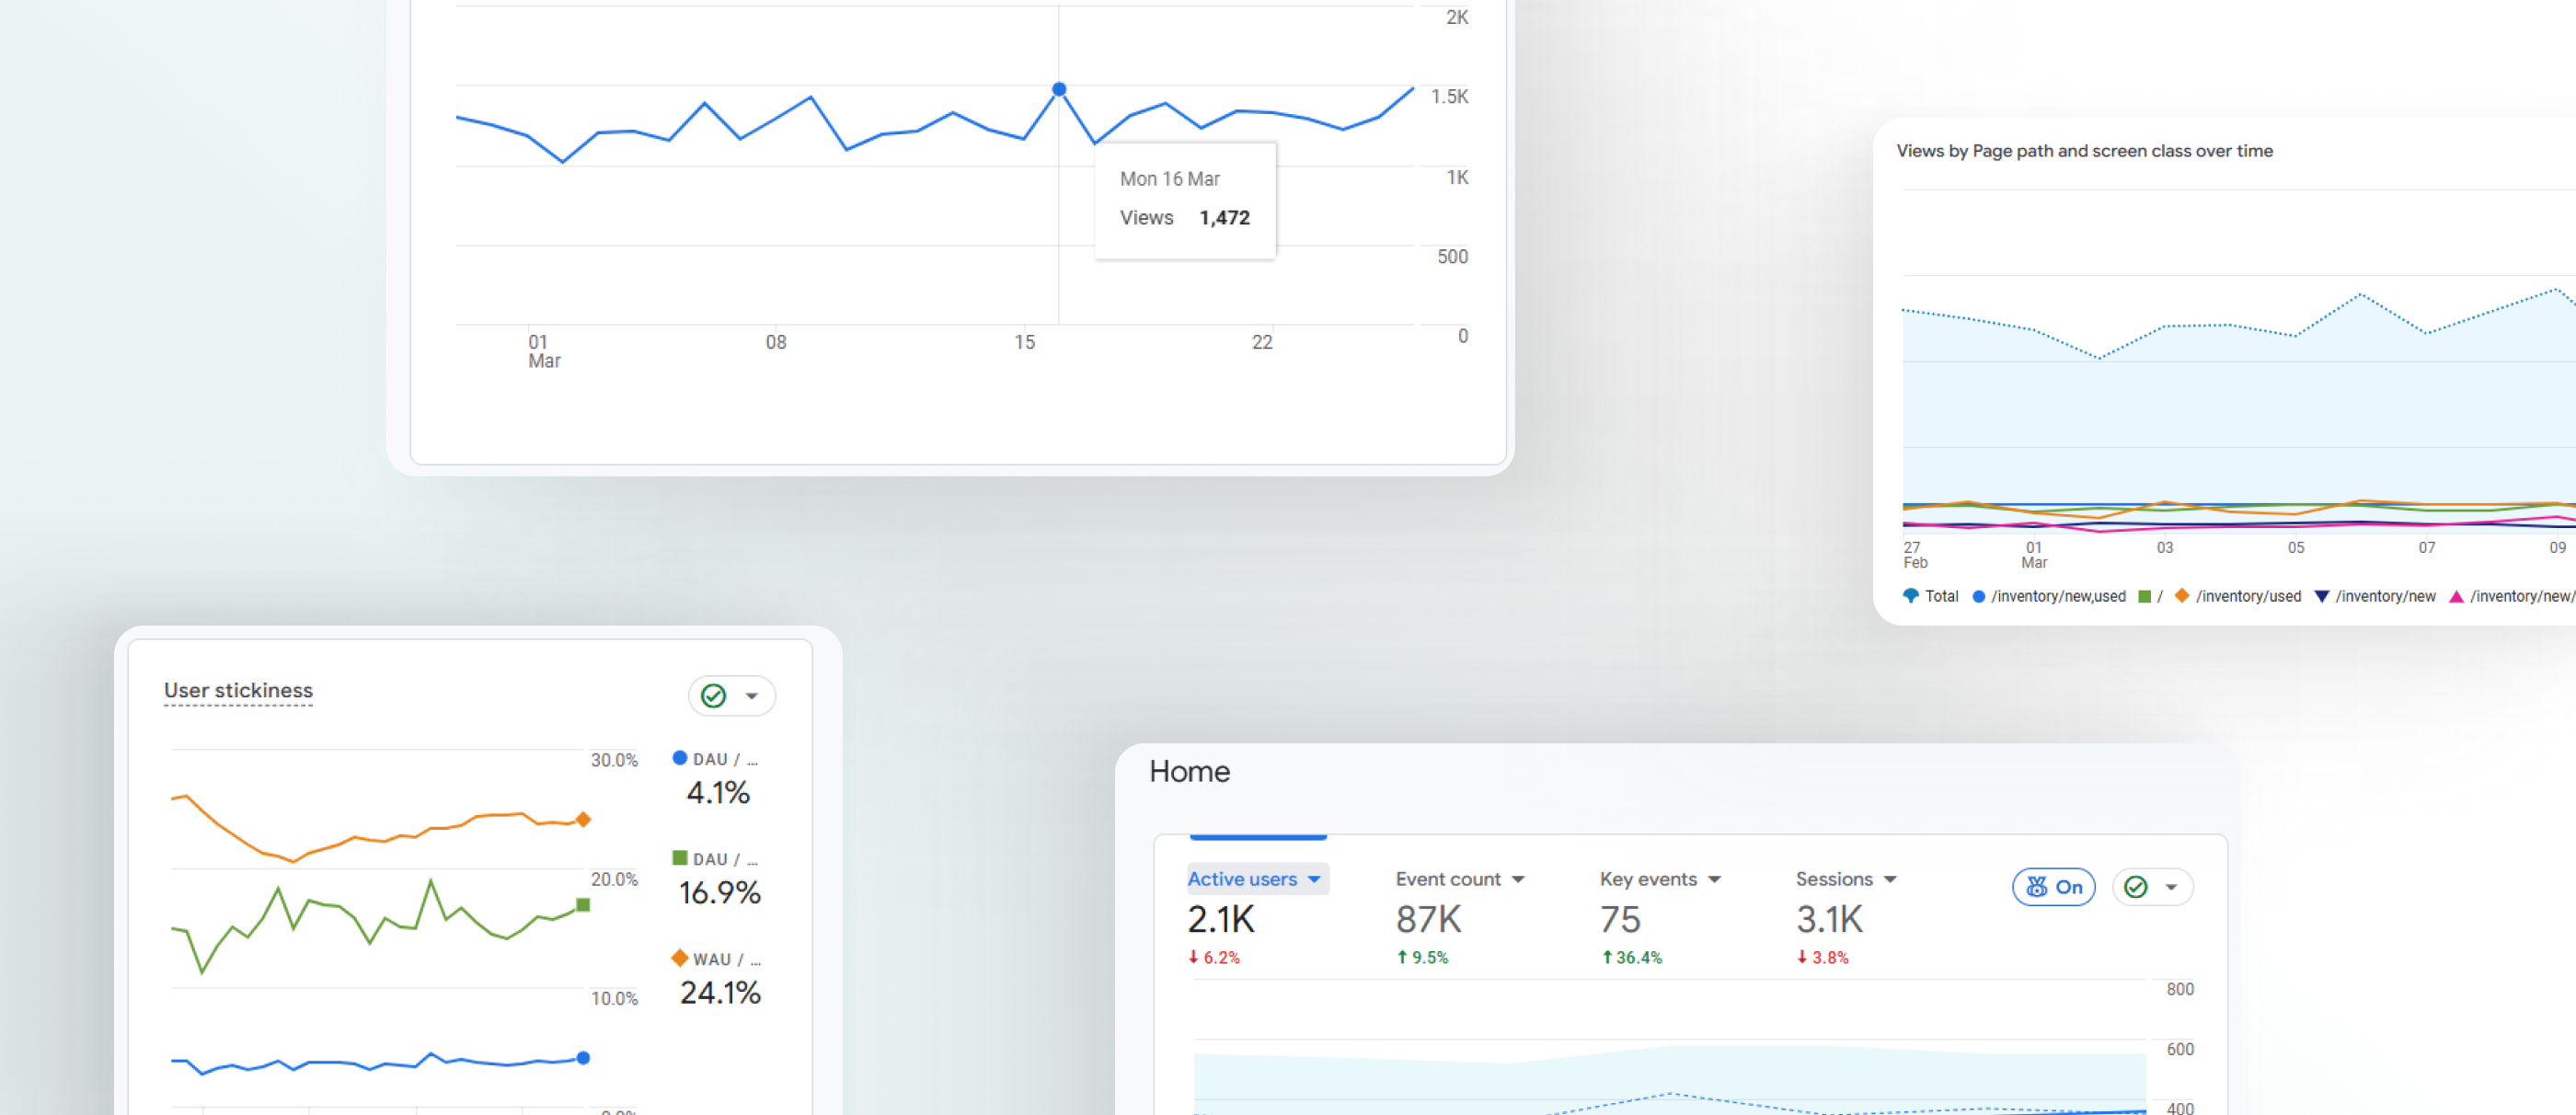The width and height of the screenshot is (2576, 1115).
Task: Click the Views by Page path chart title
Action: pyautogui.click(x=2086, y=151)
